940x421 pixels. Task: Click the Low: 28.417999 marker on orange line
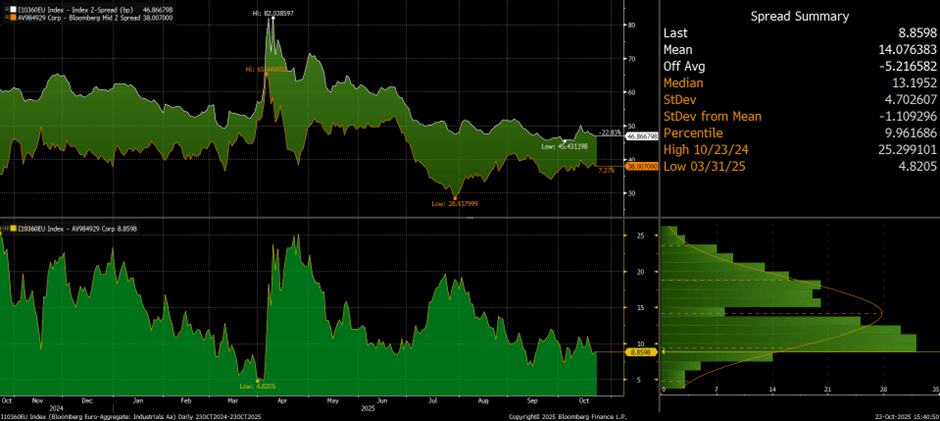tap(457, 195)
